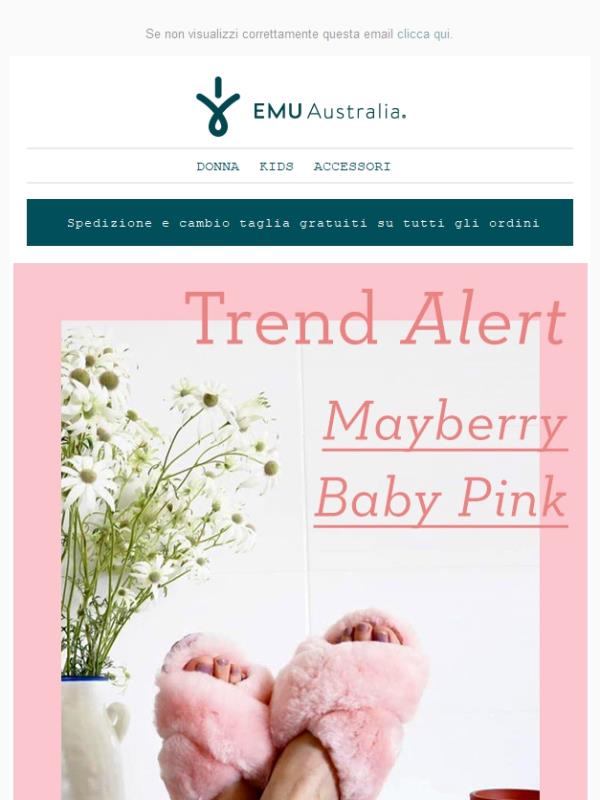Click the red cup in the bottom corner

(505, 795)
